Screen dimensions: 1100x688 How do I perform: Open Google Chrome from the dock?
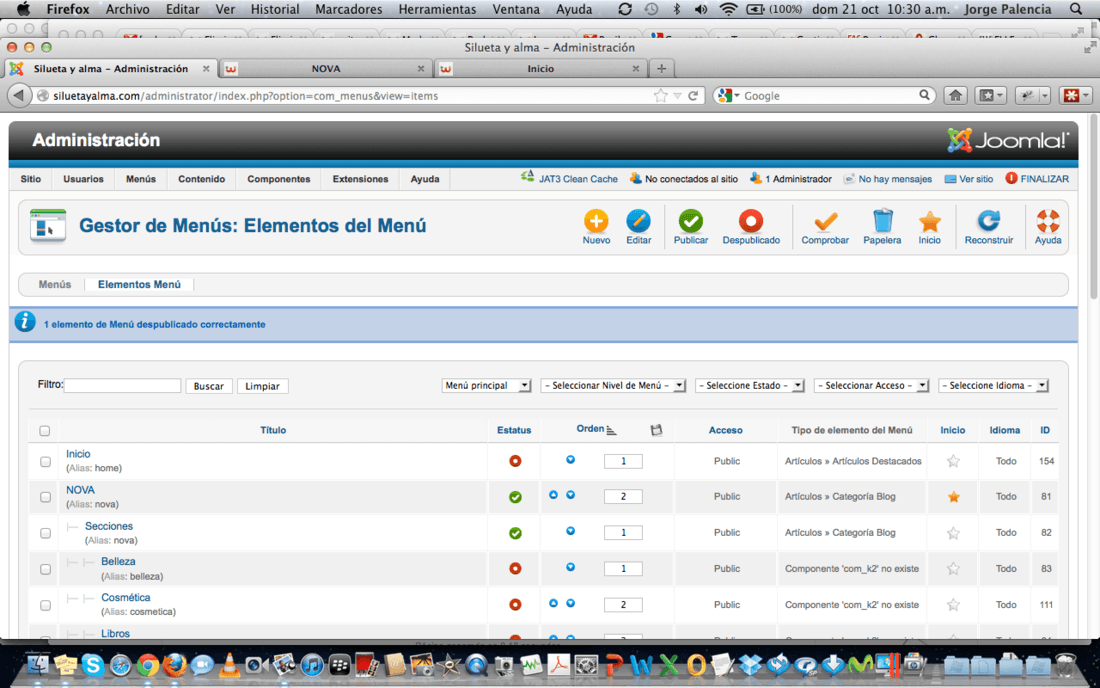click(147, 665)
